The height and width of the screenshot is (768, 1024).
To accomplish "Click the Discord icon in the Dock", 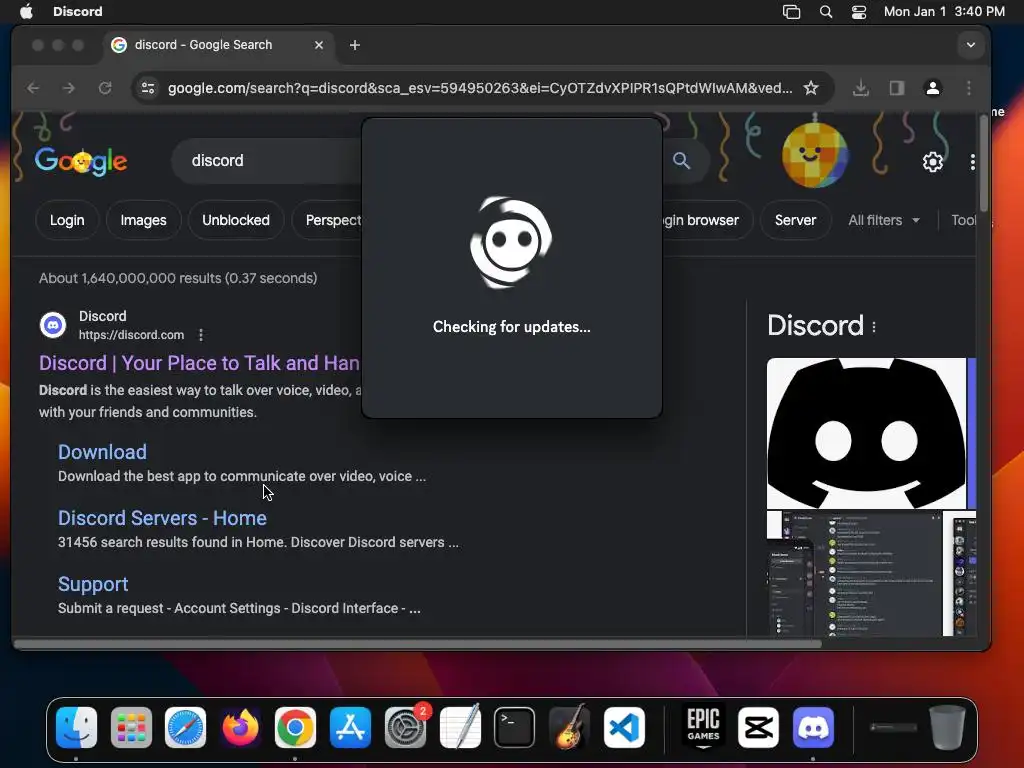I will [x=813, y=727].
